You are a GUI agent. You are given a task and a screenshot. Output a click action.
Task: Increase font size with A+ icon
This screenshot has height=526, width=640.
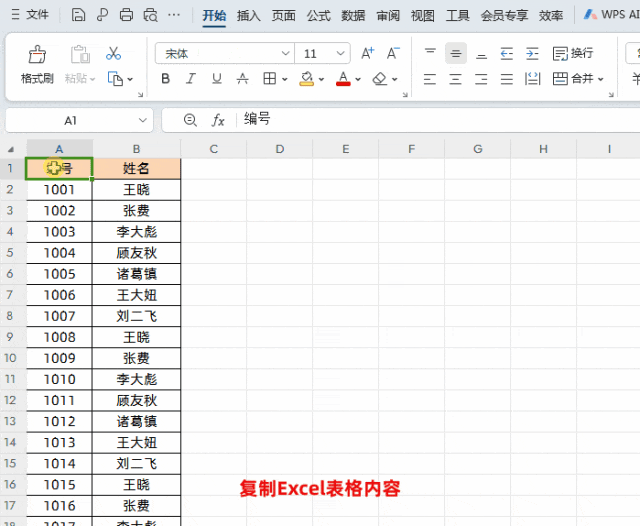click(367, 53)
